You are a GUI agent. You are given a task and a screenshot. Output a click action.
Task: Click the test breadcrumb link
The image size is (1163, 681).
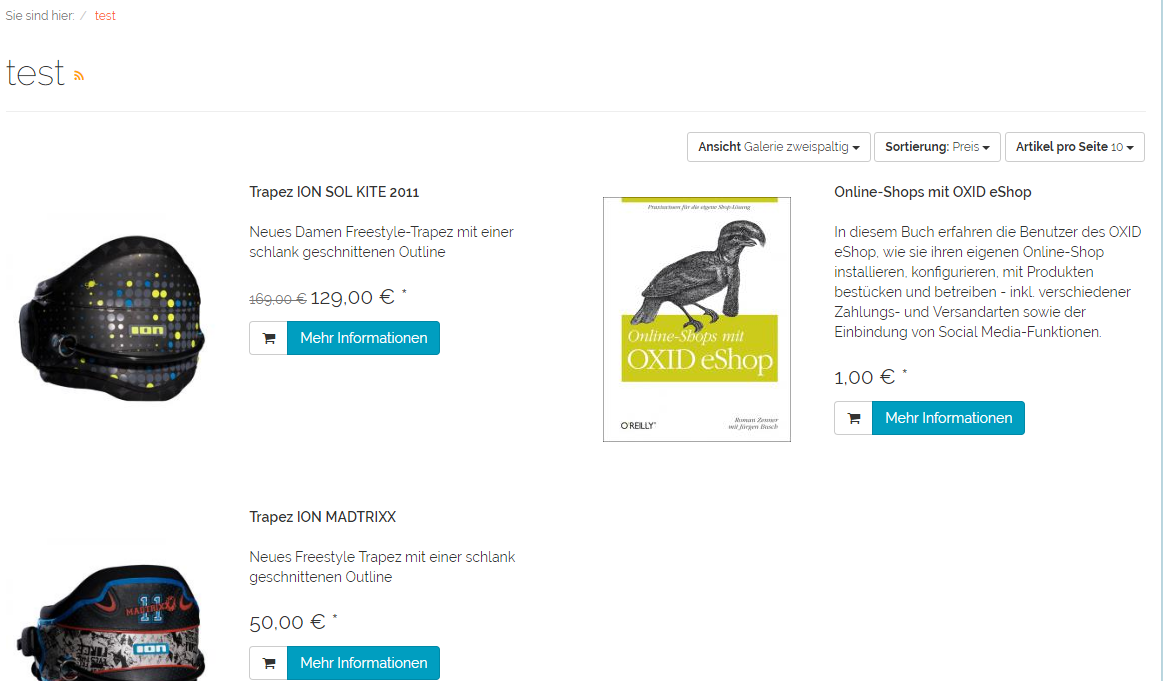pos(105,16)
